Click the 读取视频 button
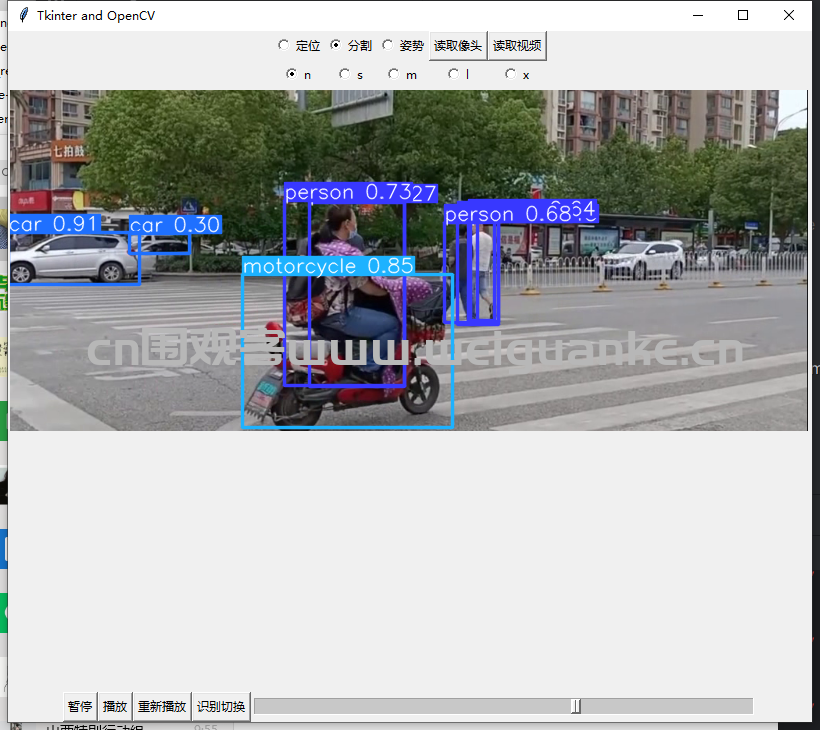Screen dimensions: 820x730 point(517,46)
